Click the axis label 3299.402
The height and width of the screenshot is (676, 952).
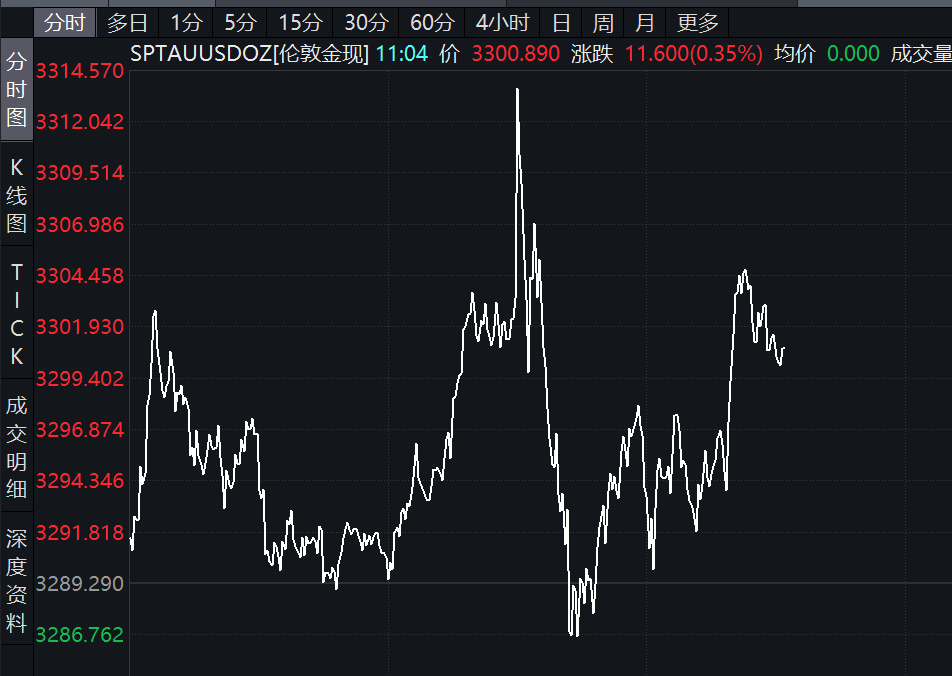click(x=80, y=378)
